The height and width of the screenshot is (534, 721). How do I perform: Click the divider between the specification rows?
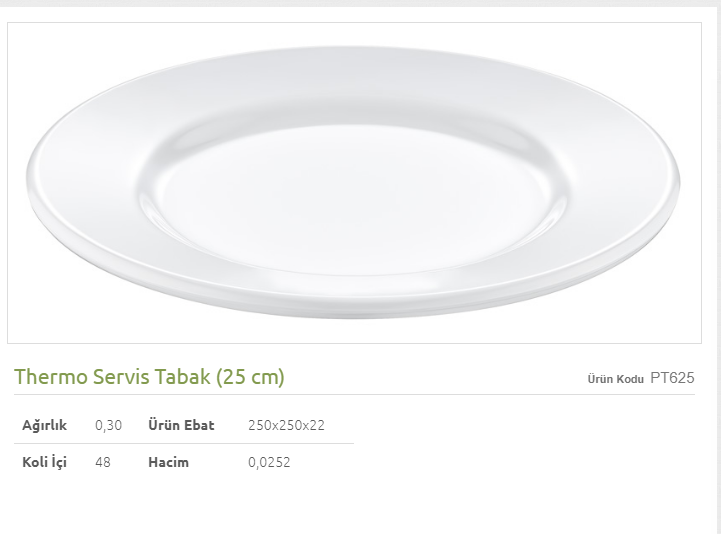[184, 443]
